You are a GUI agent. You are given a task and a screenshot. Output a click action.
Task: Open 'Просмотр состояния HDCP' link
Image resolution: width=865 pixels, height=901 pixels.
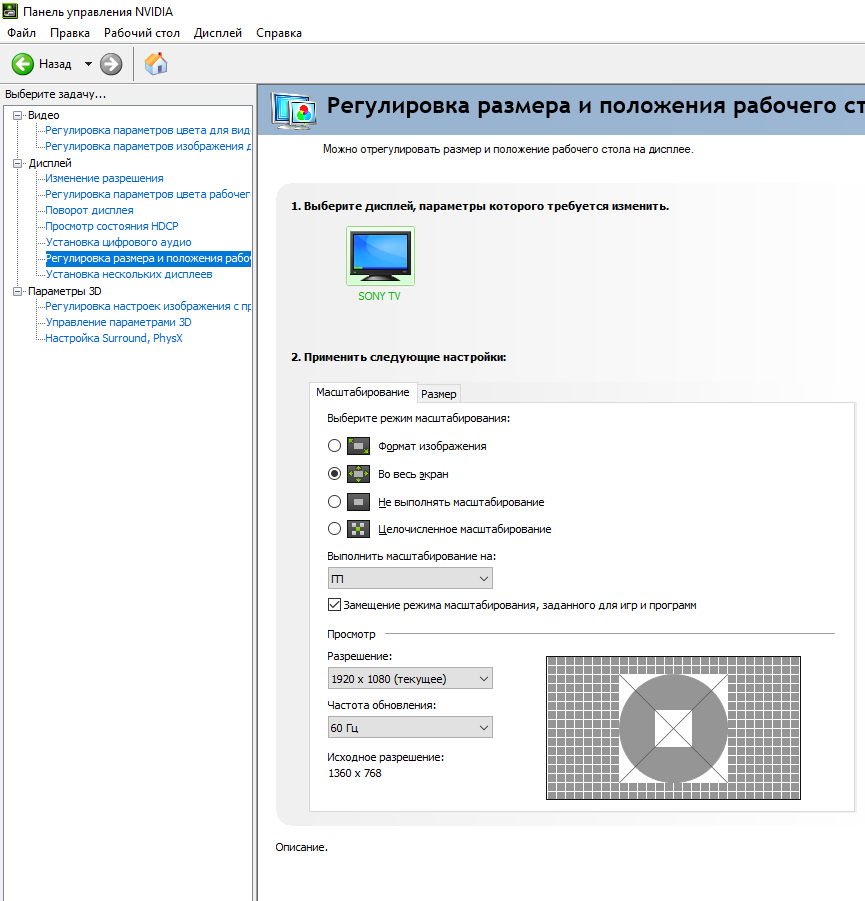click(x=112, y=226)
